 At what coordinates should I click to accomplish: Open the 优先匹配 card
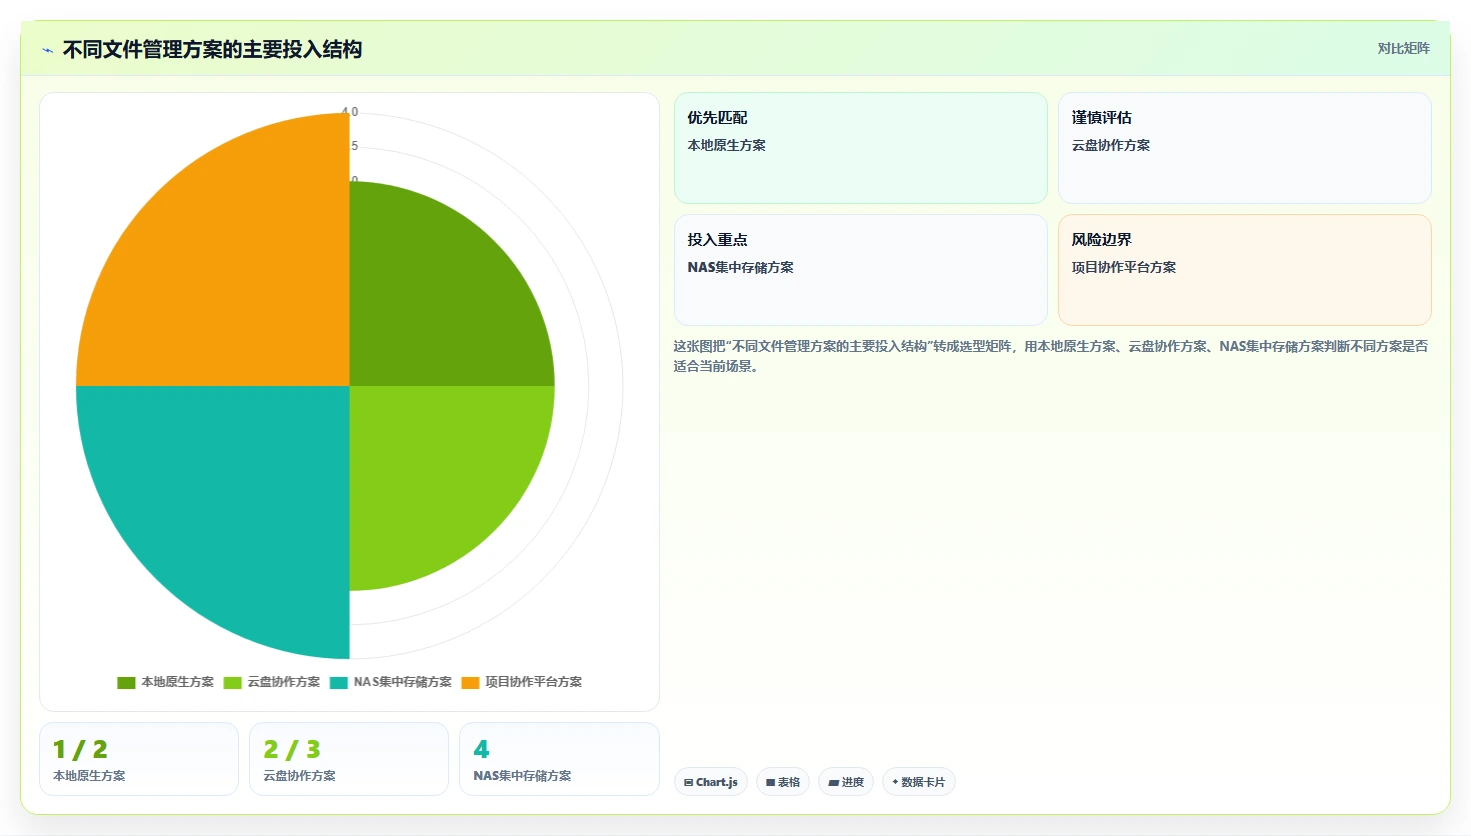[x=861, y=148]
